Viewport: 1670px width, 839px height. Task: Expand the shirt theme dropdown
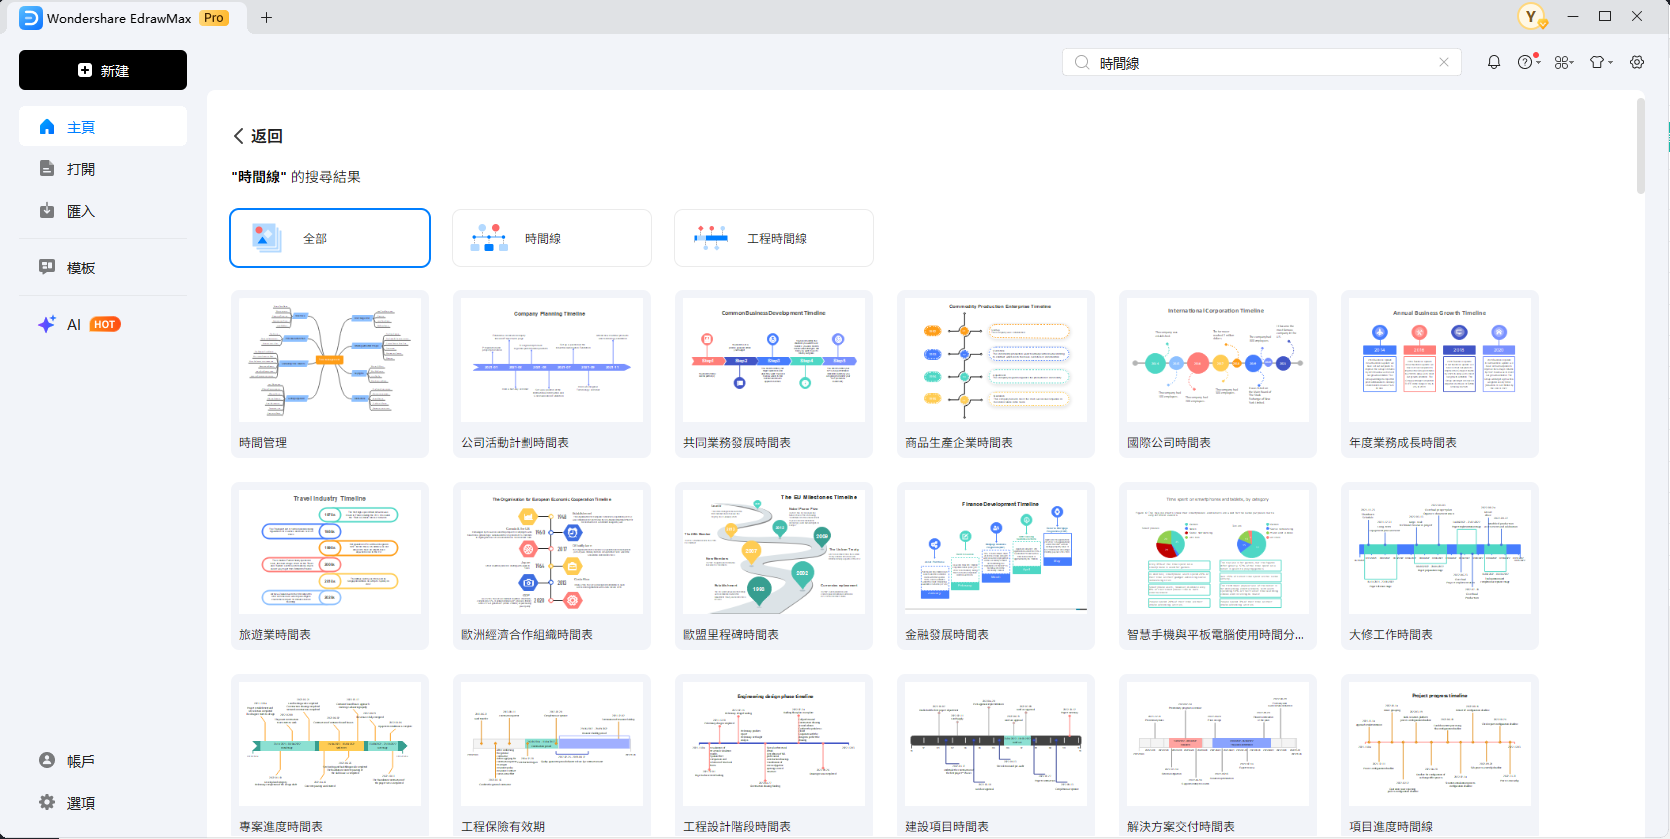pyautogui.click(x=1600, y=62)
